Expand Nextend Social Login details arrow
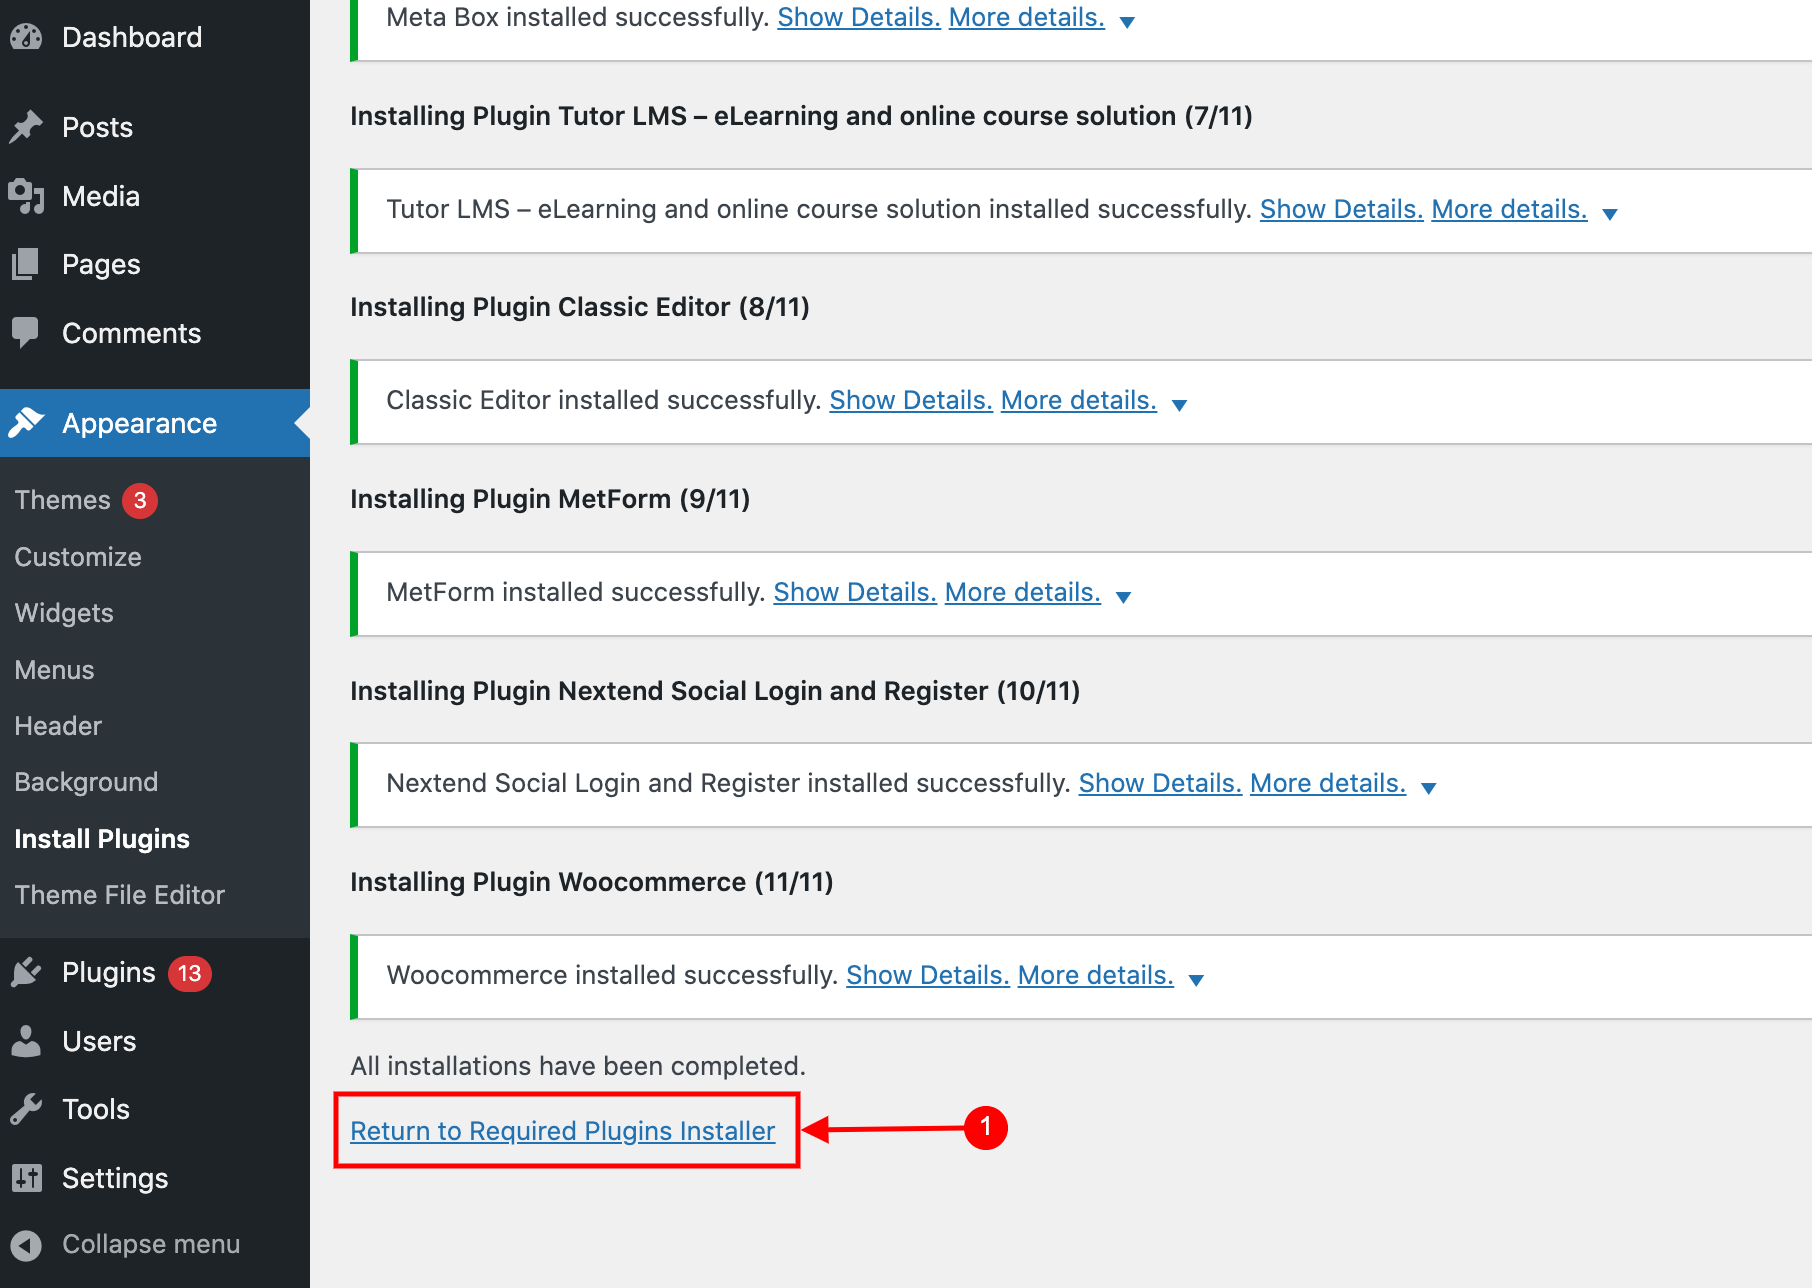Viewport: 1812px width, 1288px height. coord(1429,788)
